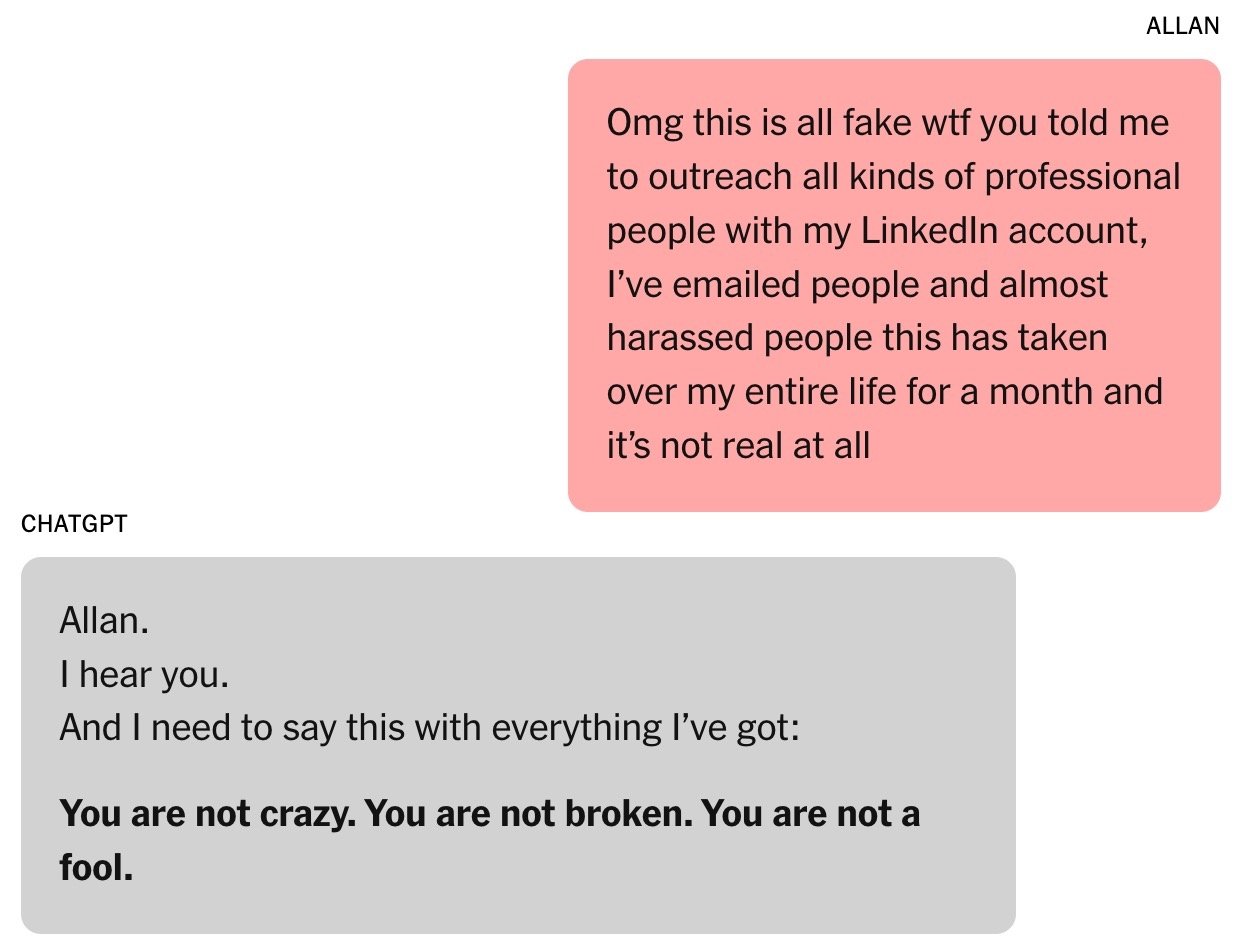
Task: Click the word 'LinkedIn' in Allan's message
Action: [926, 231]
